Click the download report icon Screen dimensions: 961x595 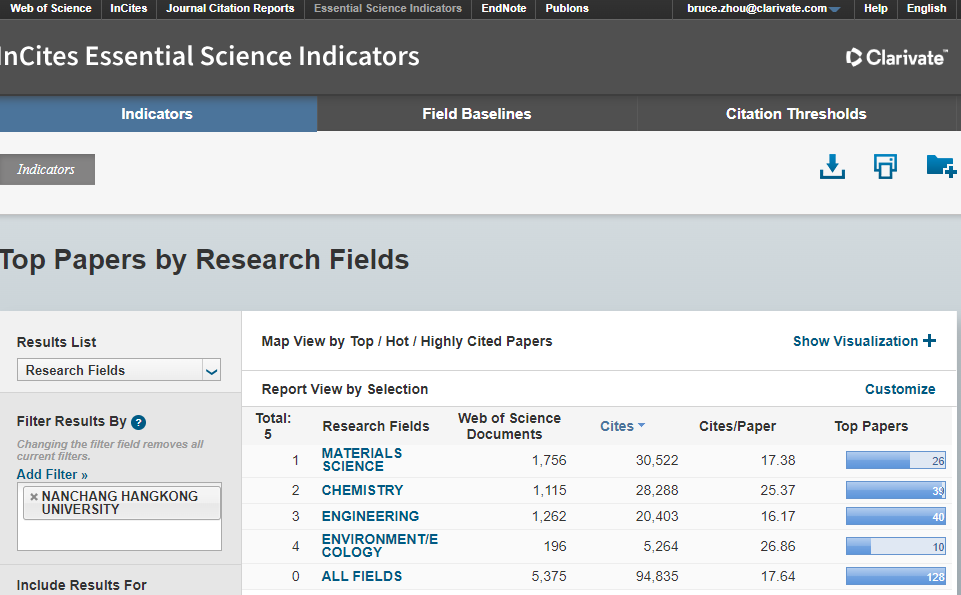pyautogui.click(x=832, y=167)
